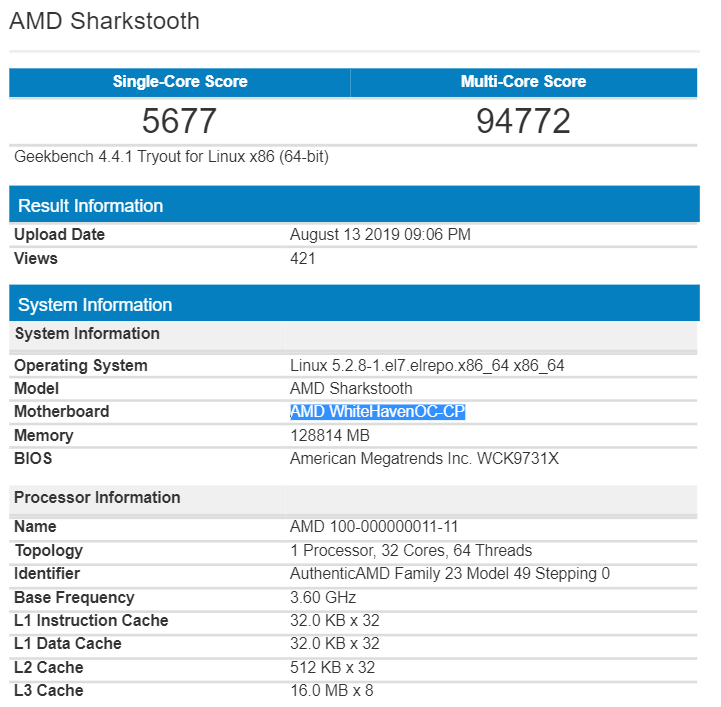Click the L2 Cache label

point(49,667)
